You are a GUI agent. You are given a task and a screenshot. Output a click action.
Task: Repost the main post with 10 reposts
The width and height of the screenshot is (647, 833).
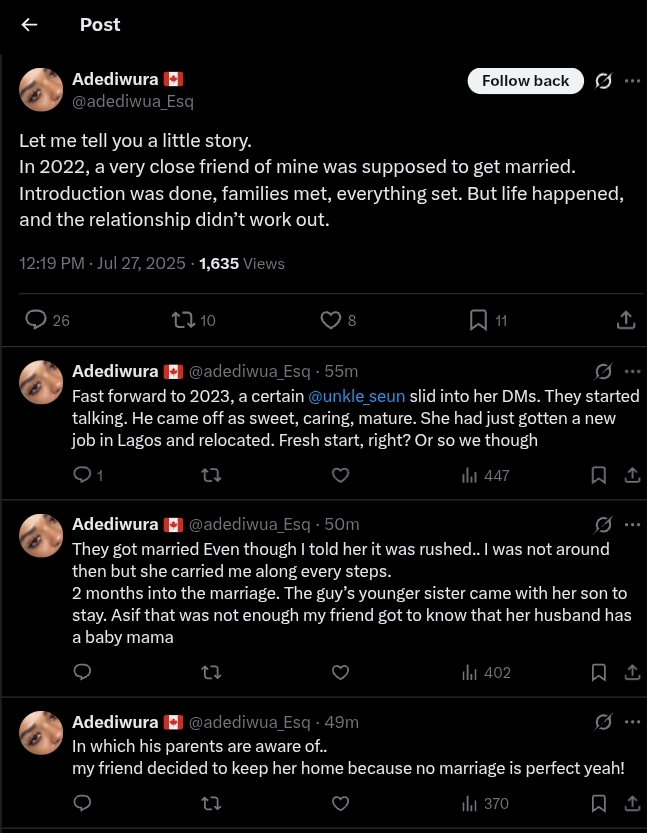click(182, 320)
